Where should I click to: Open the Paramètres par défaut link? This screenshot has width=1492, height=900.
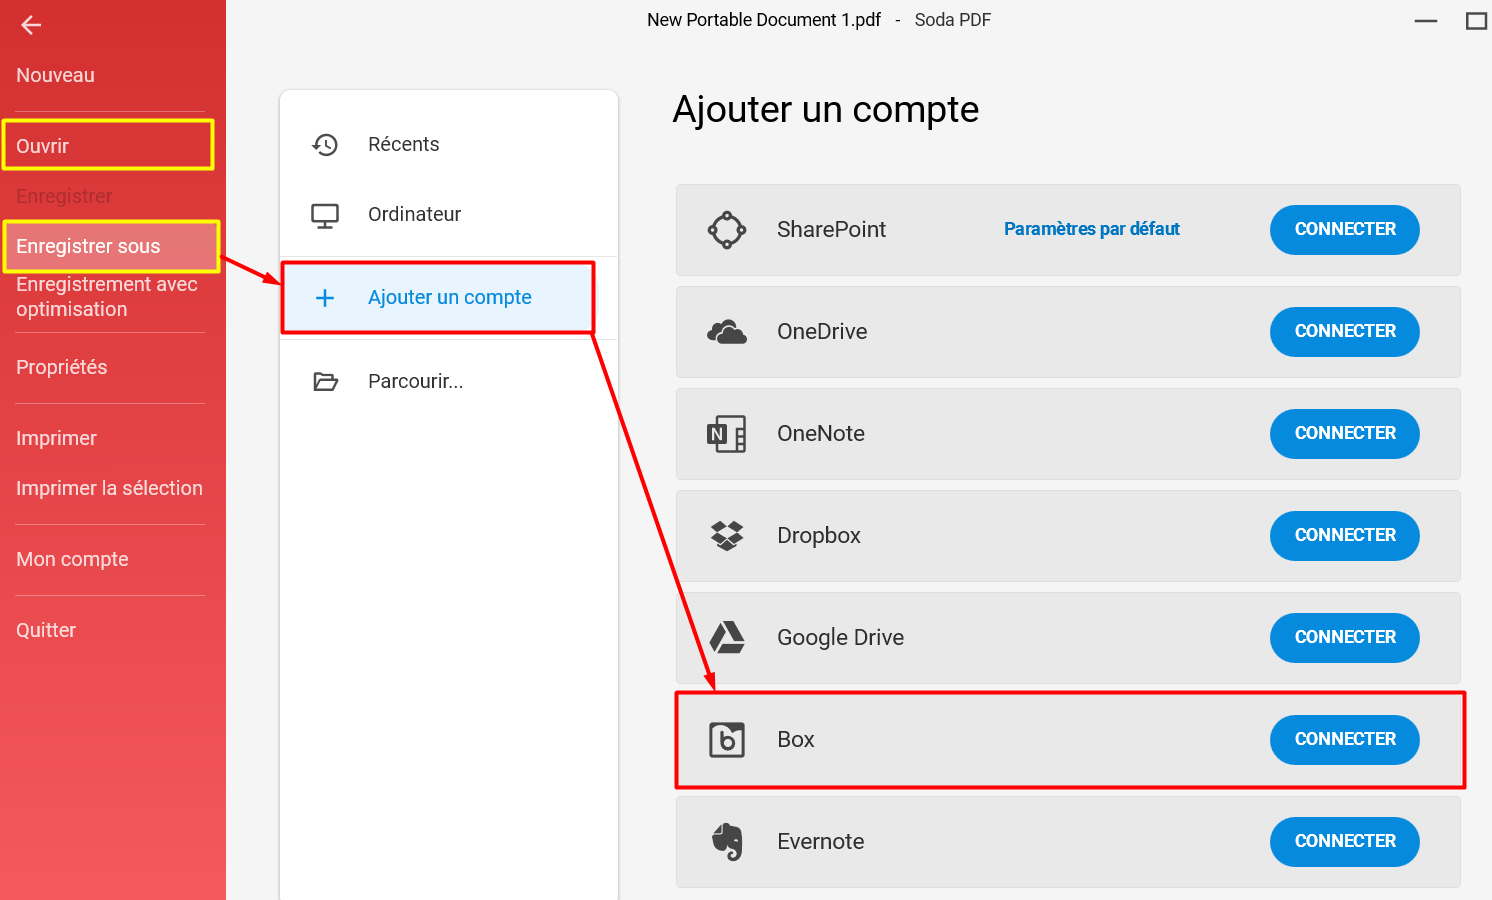point(1092,229)
